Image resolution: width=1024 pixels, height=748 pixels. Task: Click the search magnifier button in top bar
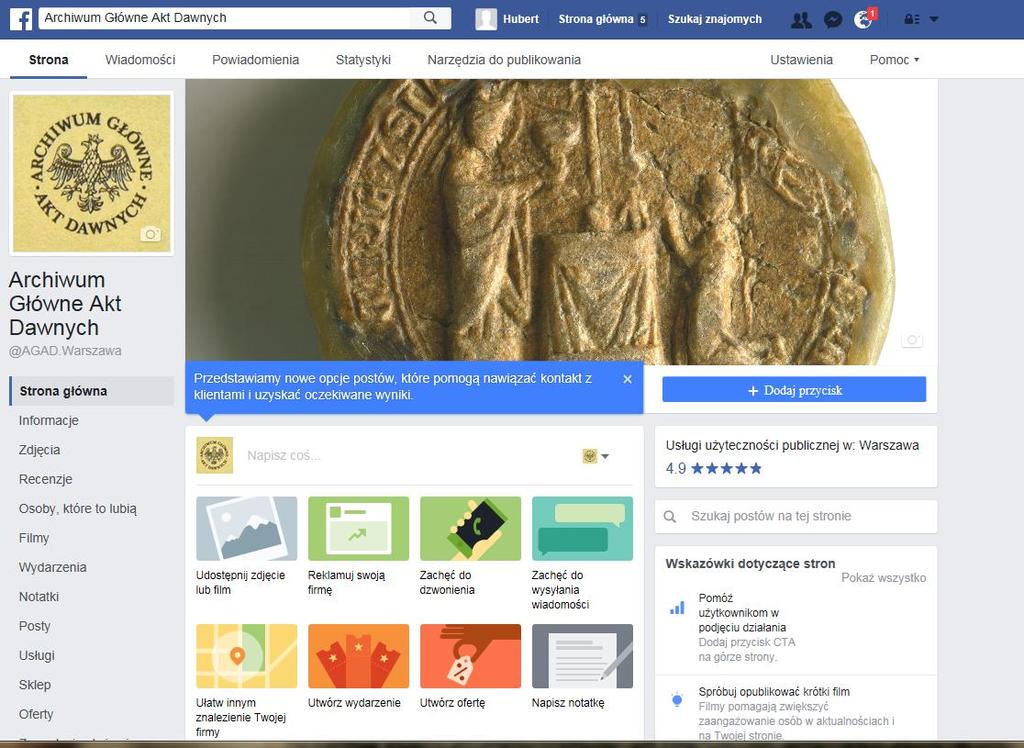[x=430, y=18]
